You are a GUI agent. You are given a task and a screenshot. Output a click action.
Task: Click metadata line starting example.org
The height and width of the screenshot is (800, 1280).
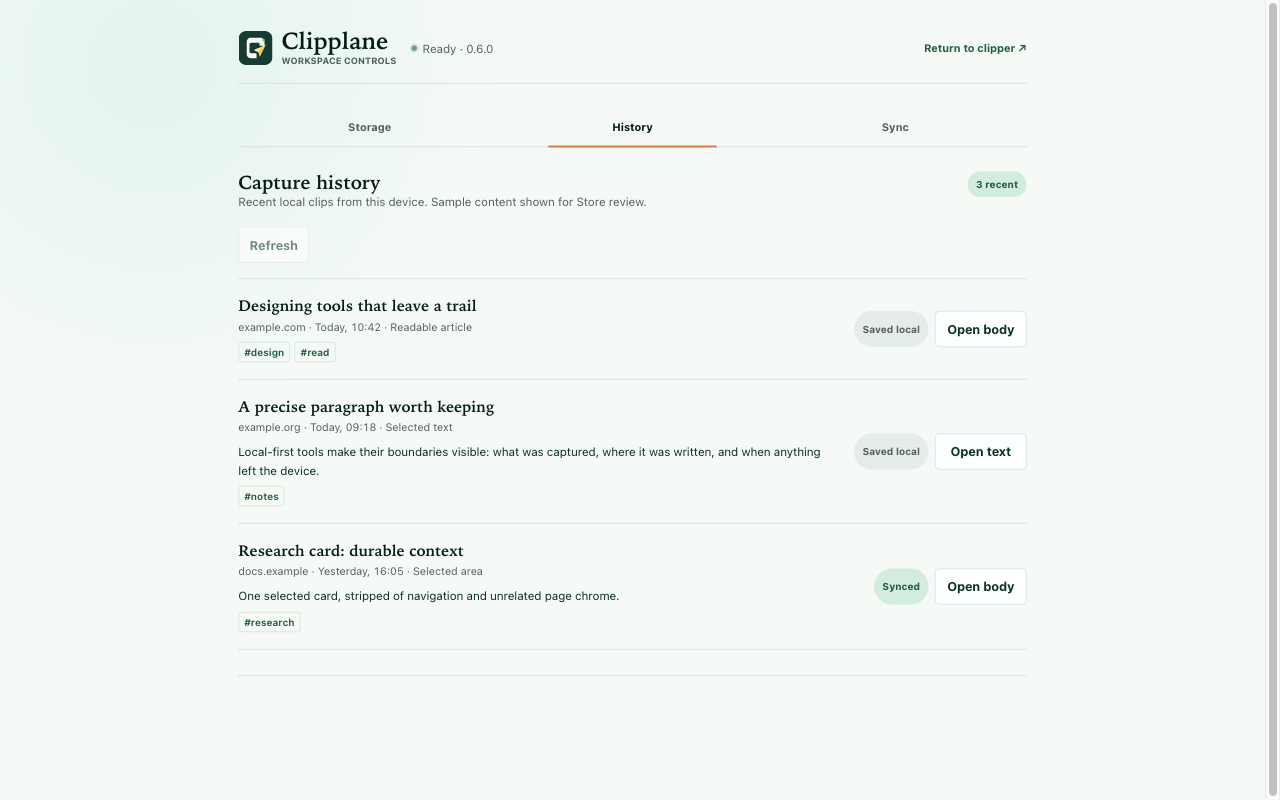(345, 427)
